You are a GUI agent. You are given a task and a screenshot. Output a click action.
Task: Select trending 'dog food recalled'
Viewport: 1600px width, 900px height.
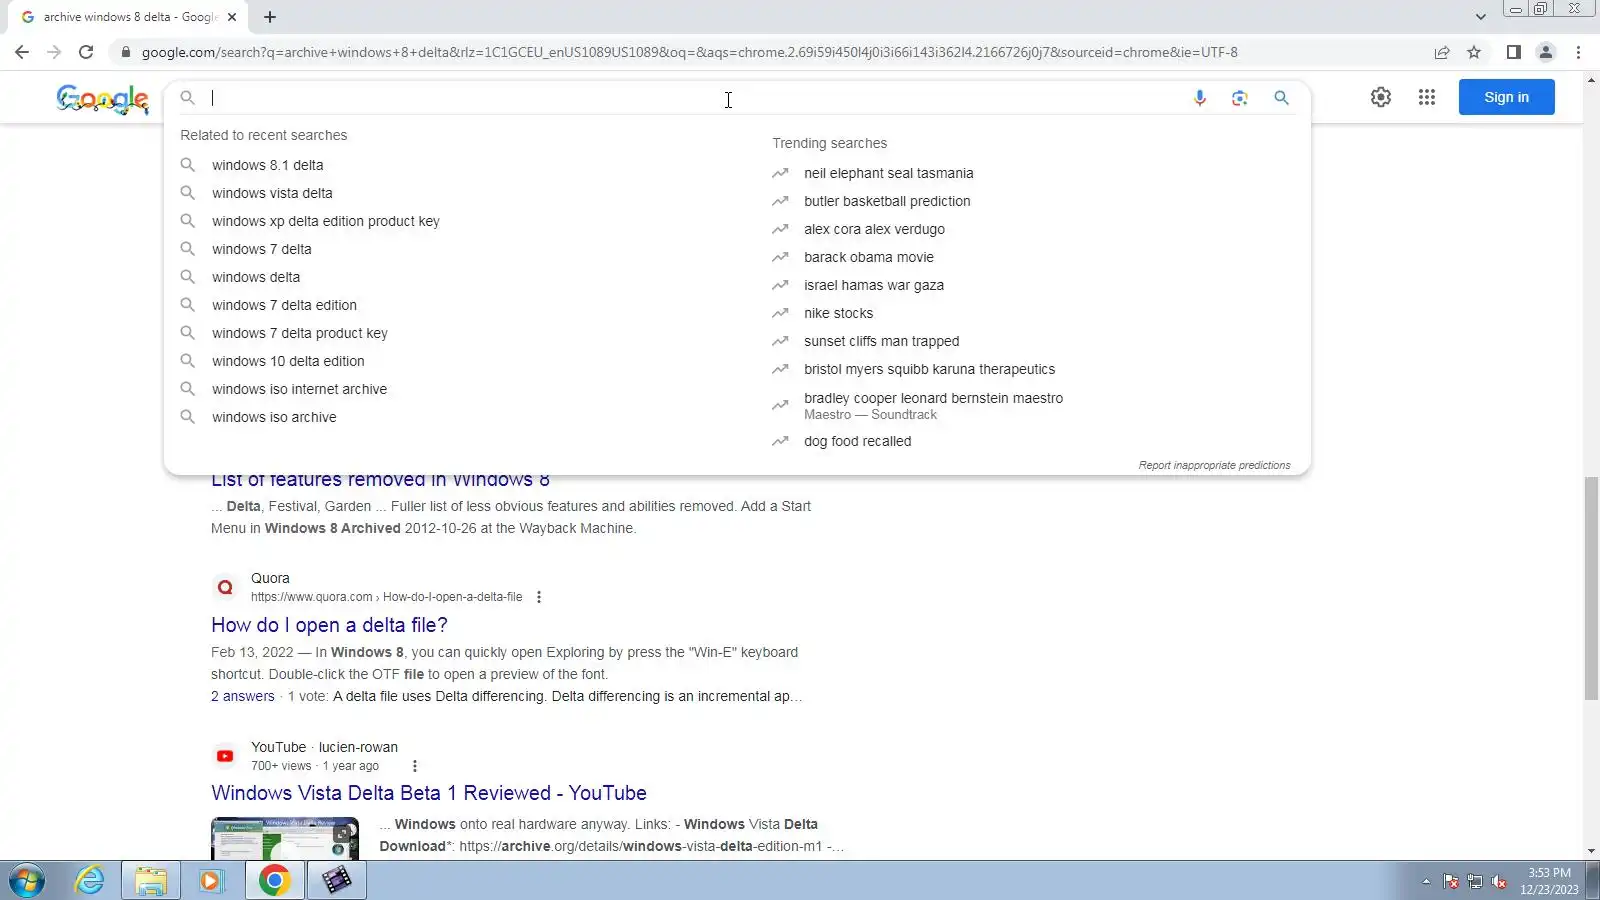coord(857,441)
